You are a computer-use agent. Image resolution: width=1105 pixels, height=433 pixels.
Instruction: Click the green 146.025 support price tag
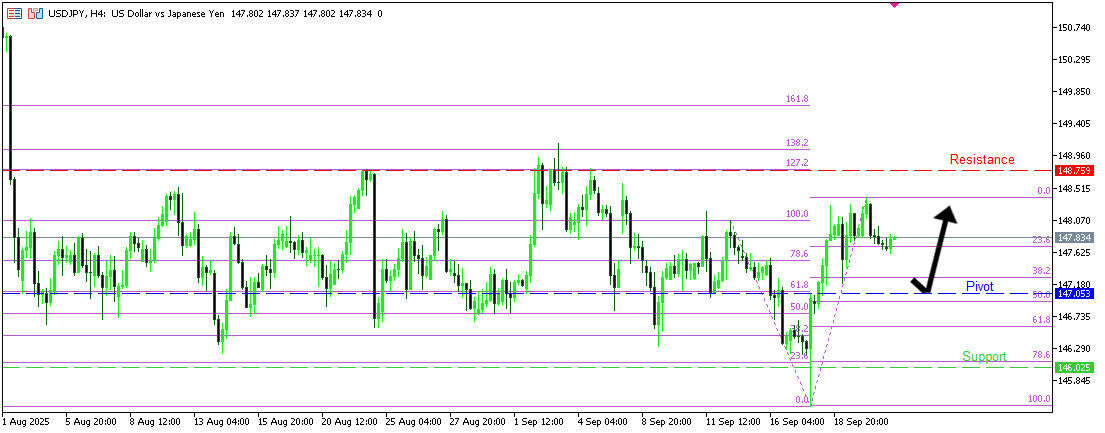pos(1075,368)
